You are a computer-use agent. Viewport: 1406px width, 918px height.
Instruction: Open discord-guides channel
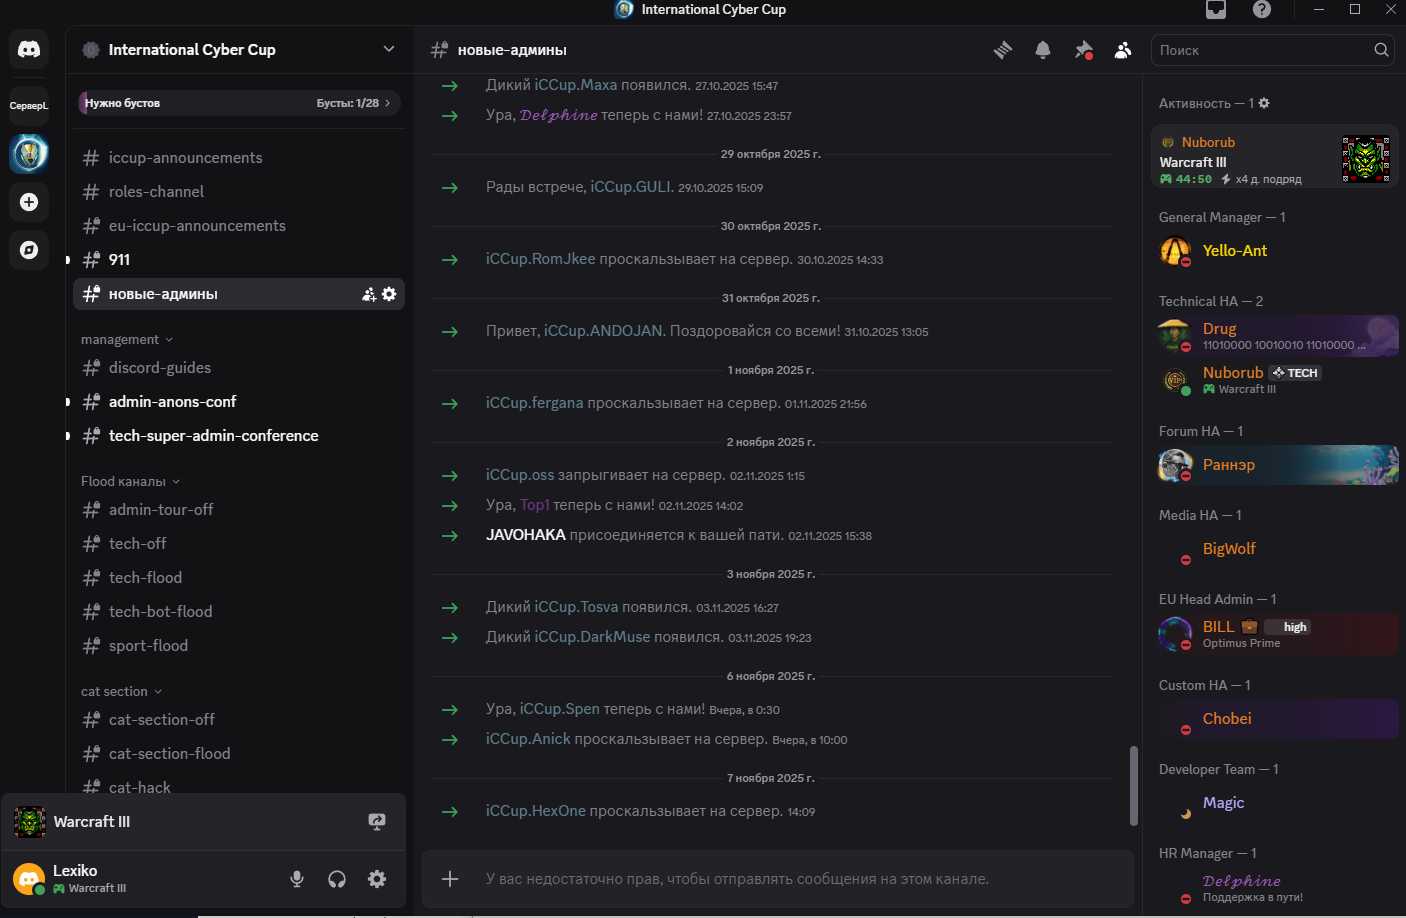[239, 368]
